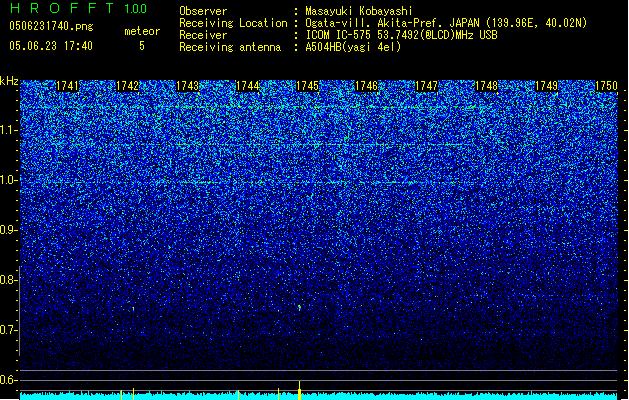Image resolution: width=629 pixels, height=400 pixels.
Task: Click the HROFFT program title
Action: pos(62,8)
